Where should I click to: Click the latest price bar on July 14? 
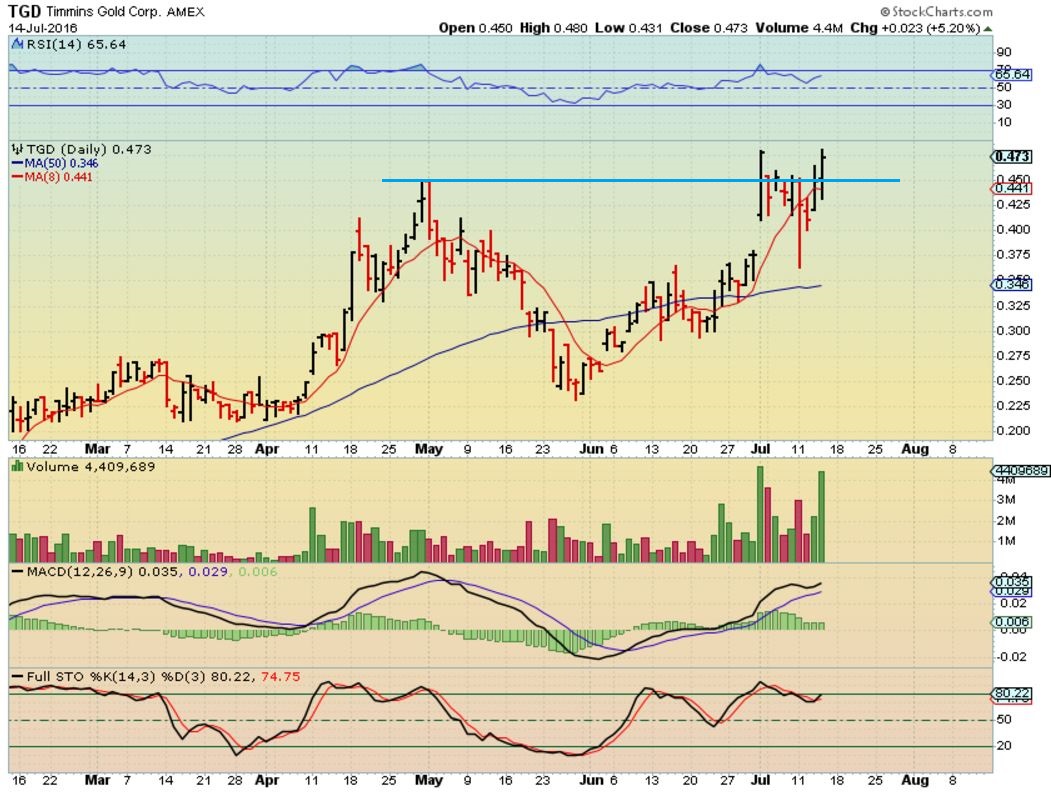coord(822,174)
